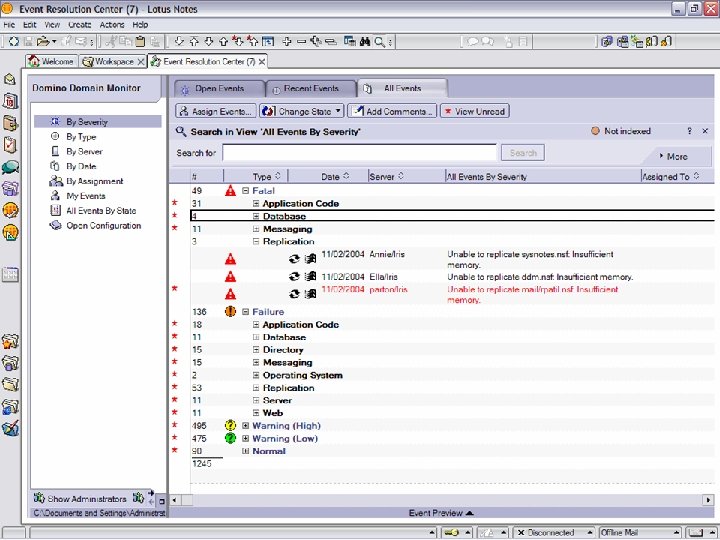
Task: Click the magnifier search toolbar icon
Action: coord(379,42)
